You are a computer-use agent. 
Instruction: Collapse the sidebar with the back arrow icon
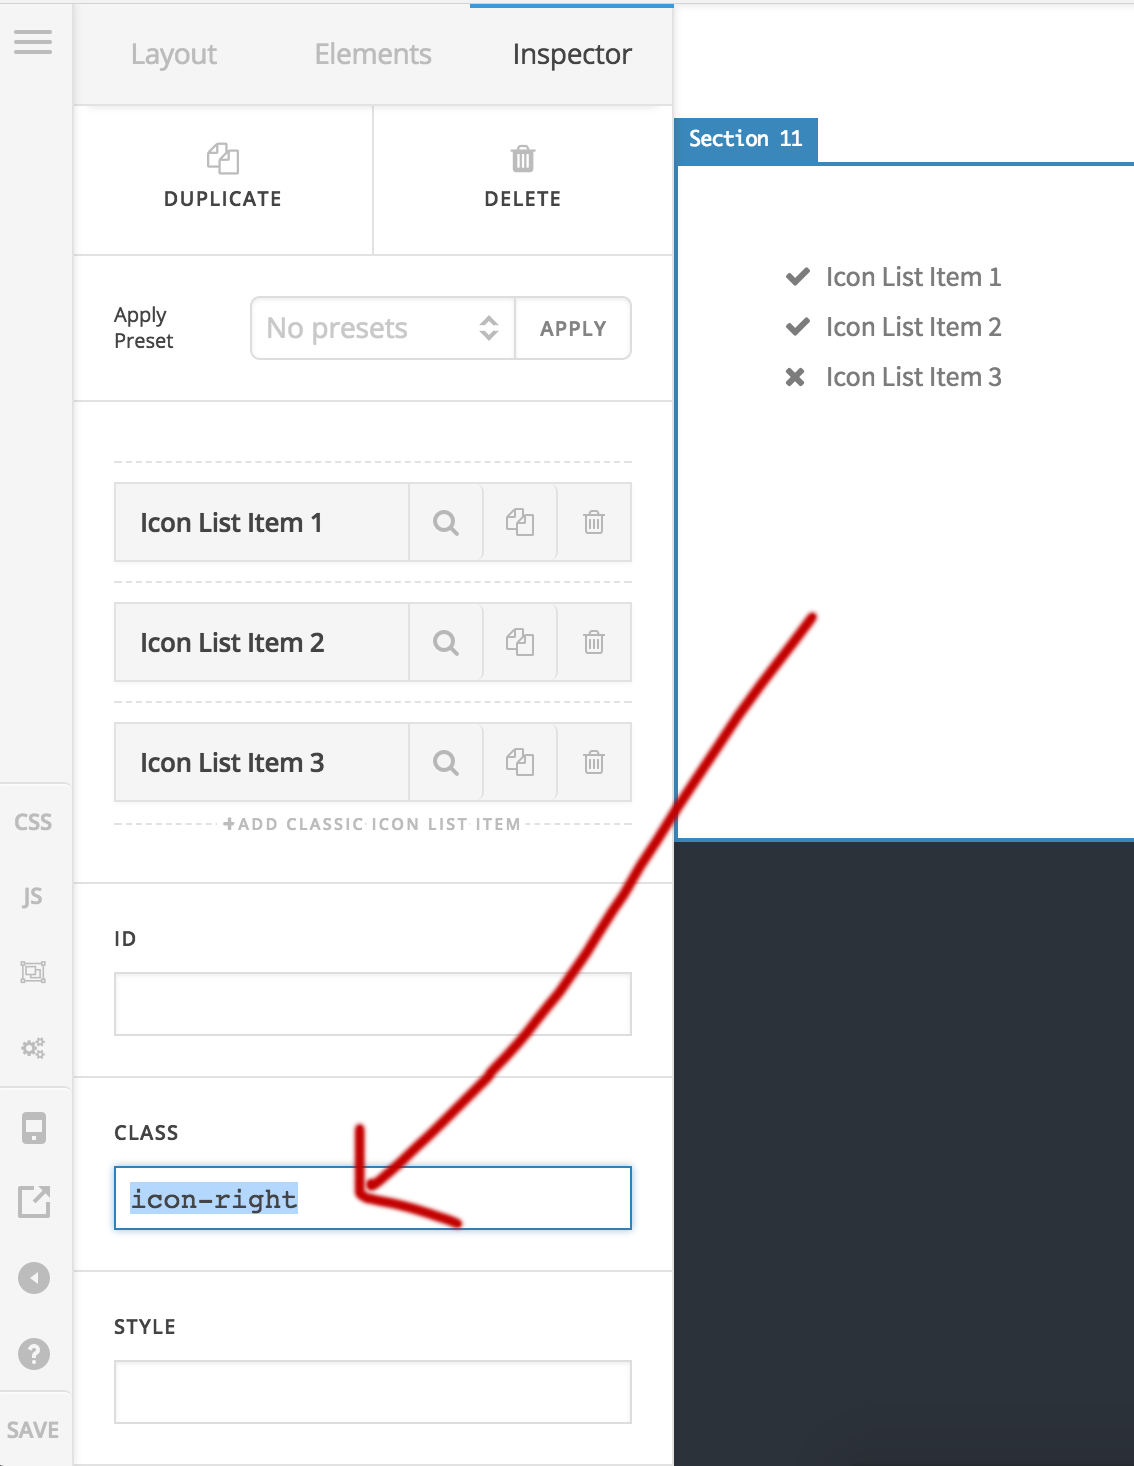(34, 1278)
